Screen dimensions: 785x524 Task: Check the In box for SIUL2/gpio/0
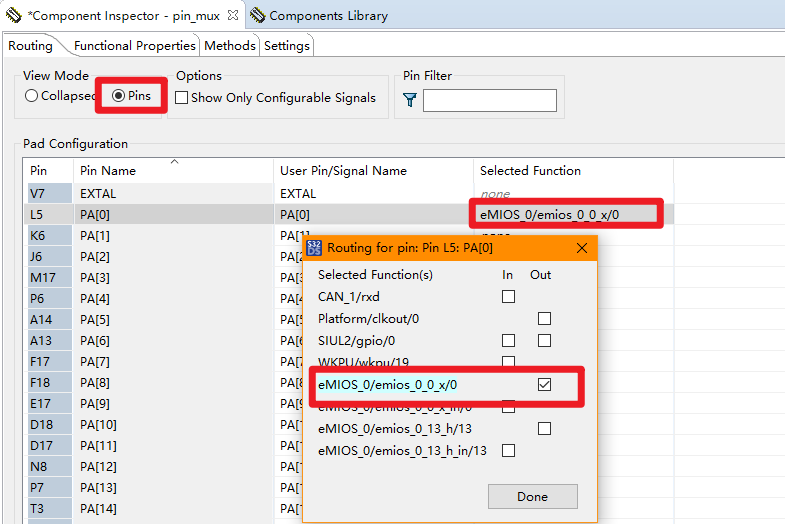(508, 340)
